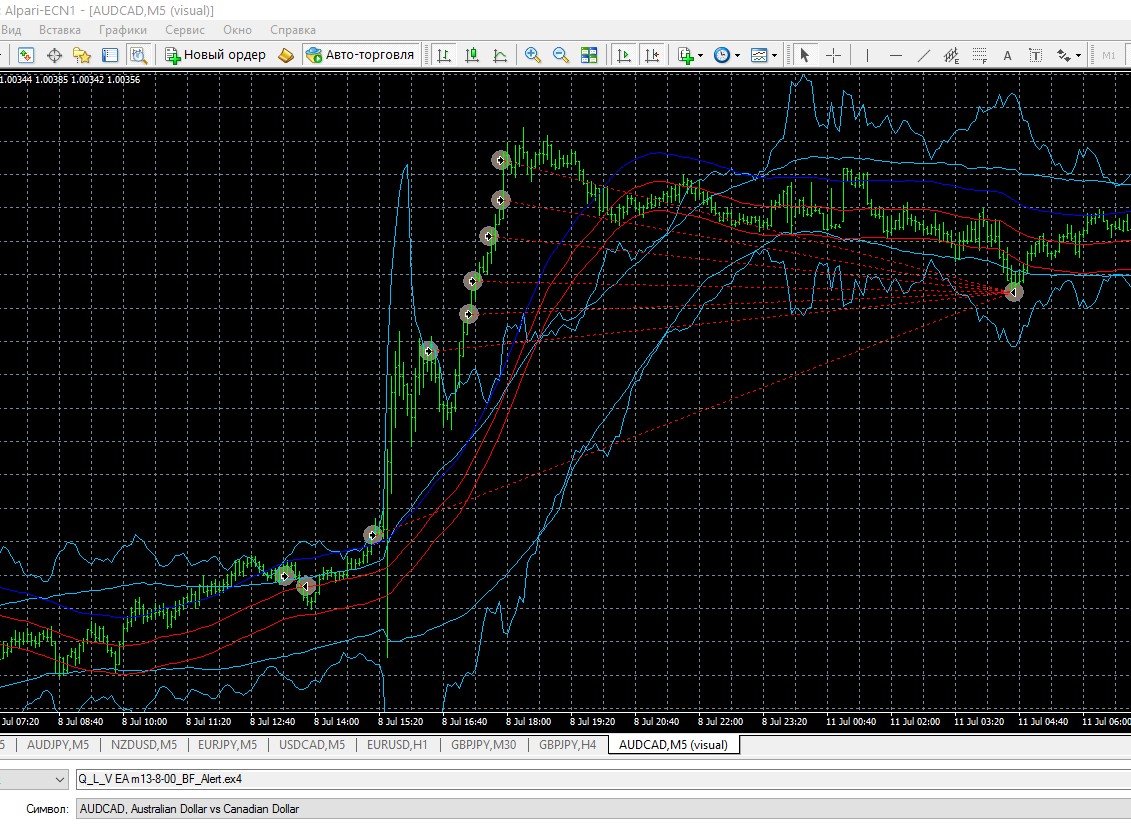
Task: Toggle the Strategy Tester icon
Action: coord(138,55)
